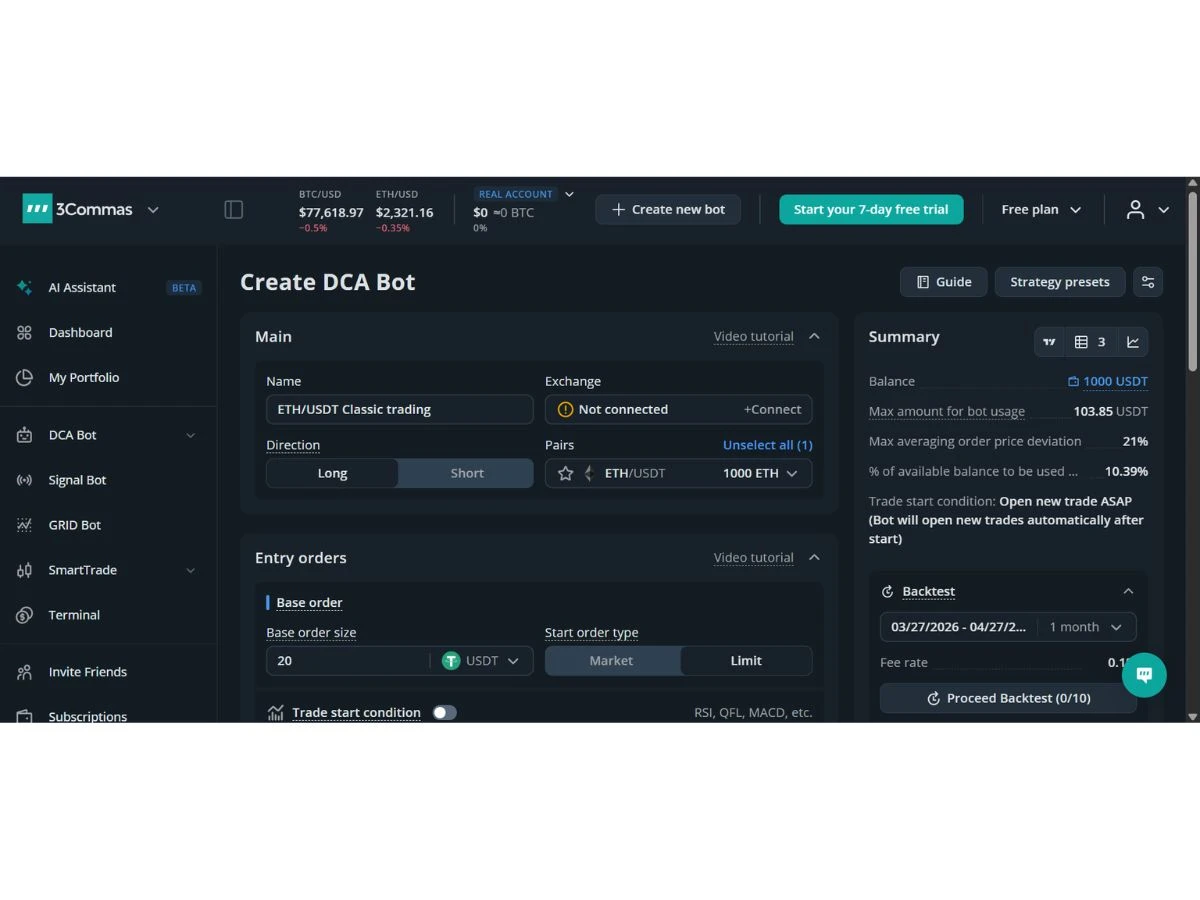Open Main section Video tutorial link

click(754, 337)
